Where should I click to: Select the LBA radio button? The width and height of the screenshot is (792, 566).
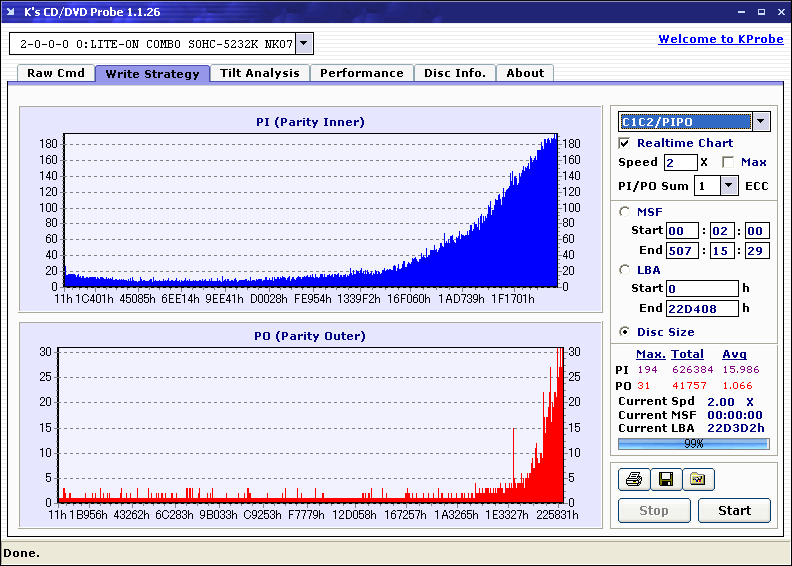[625, 270]
